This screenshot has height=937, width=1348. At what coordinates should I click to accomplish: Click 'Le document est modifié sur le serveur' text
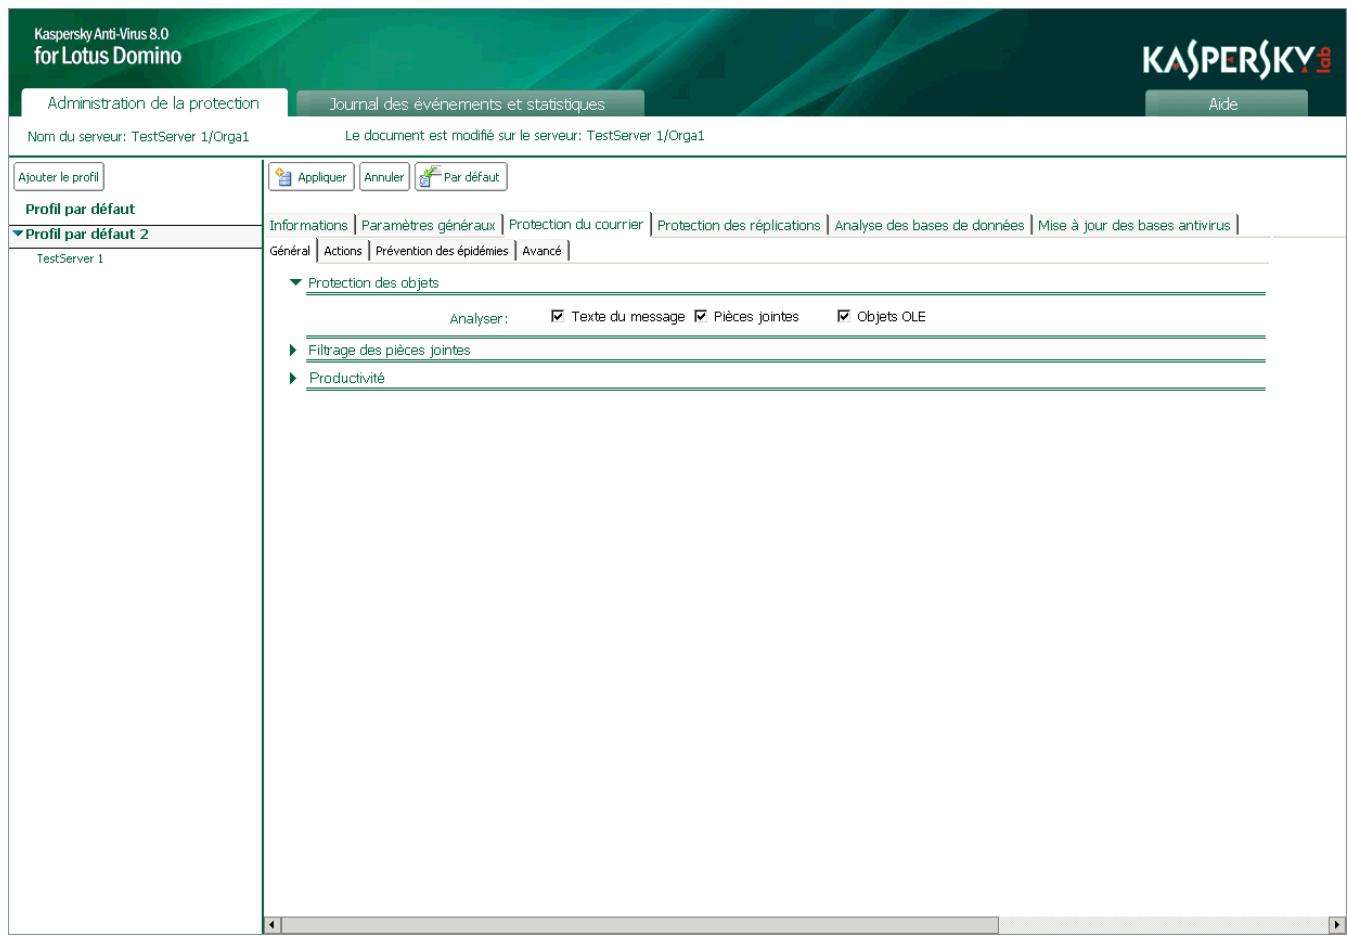(525, 136)
